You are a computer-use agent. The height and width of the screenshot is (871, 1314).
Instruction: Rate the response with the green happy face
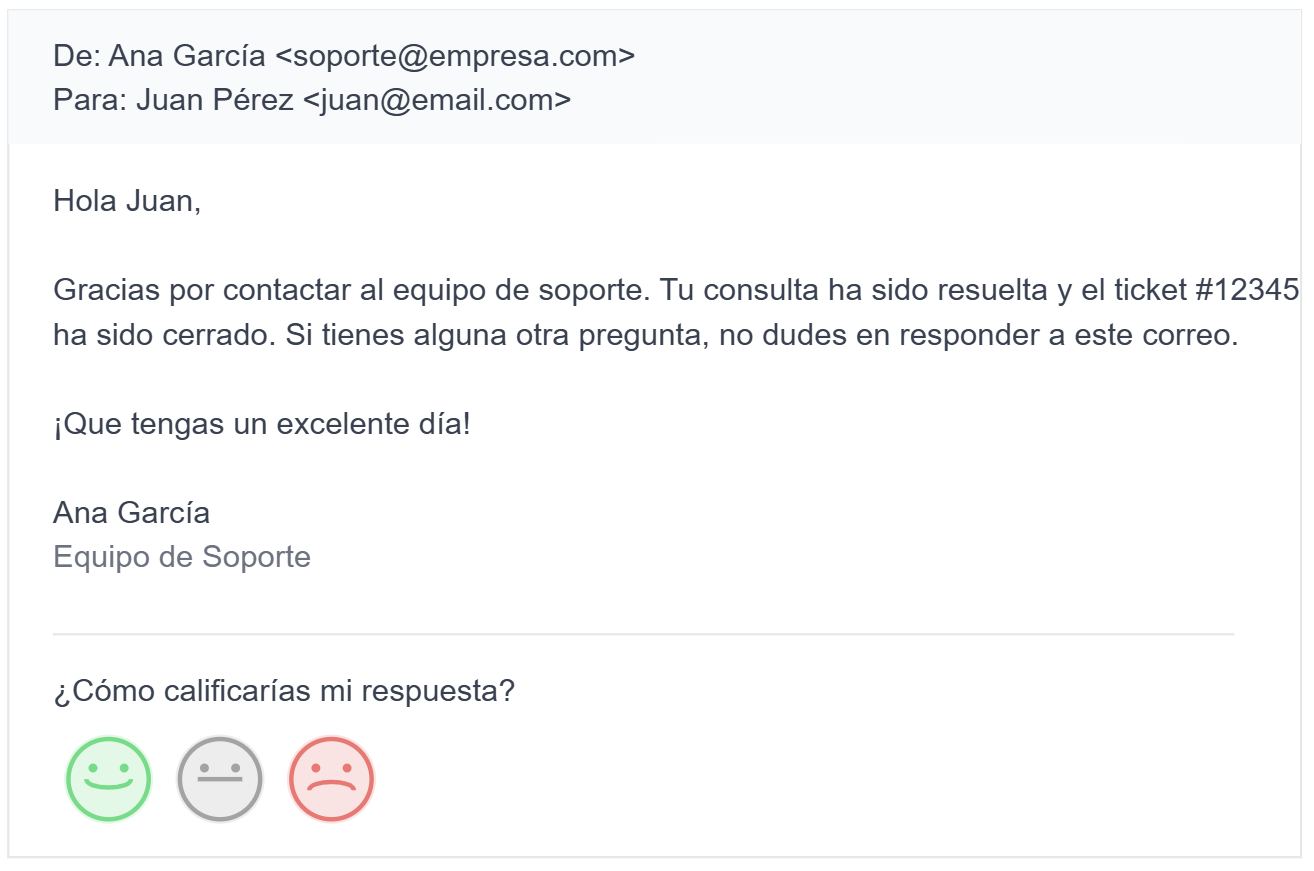108,779
